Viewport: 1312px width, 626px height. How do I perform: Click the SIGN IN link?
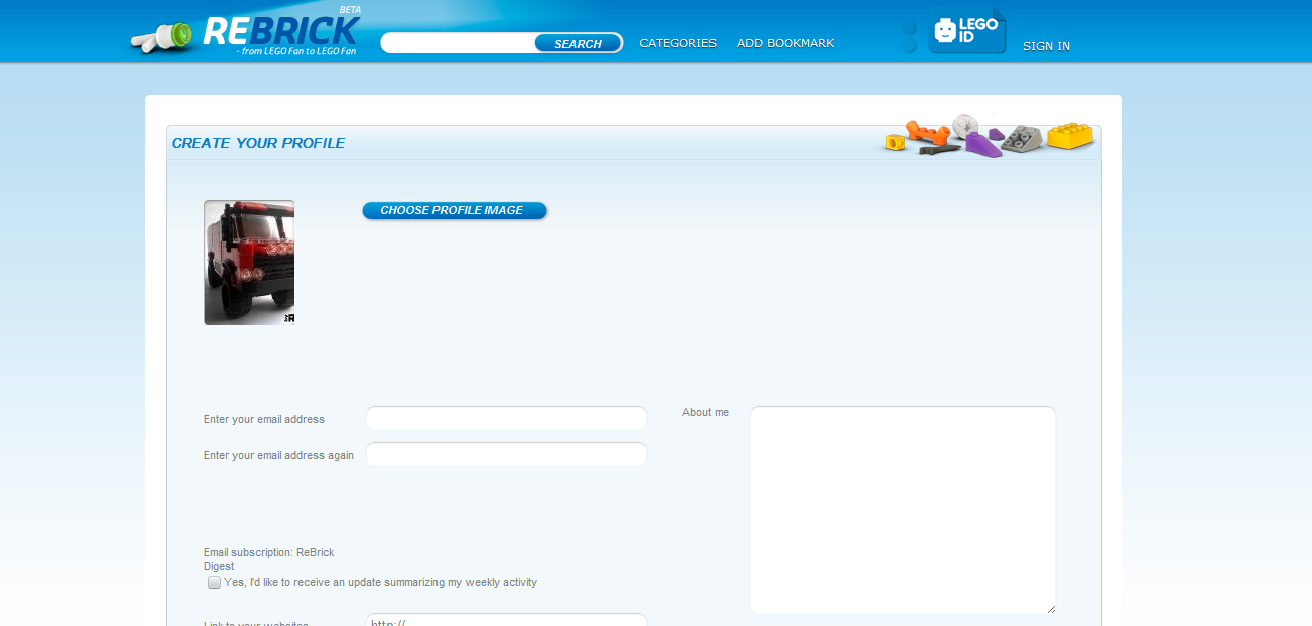click(1046, 46)
